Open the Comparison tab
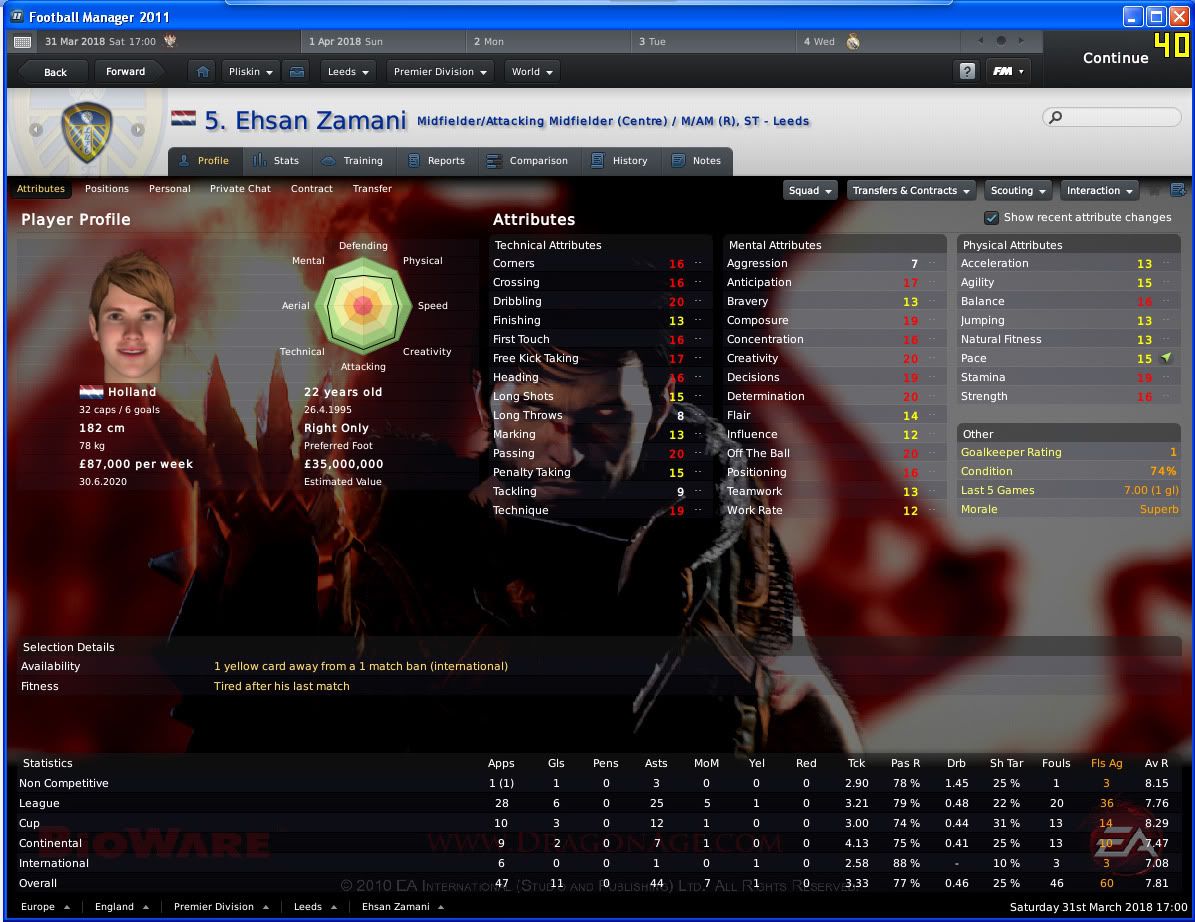Viewport: 1195px width, 922px height. [x=528, y=161]
